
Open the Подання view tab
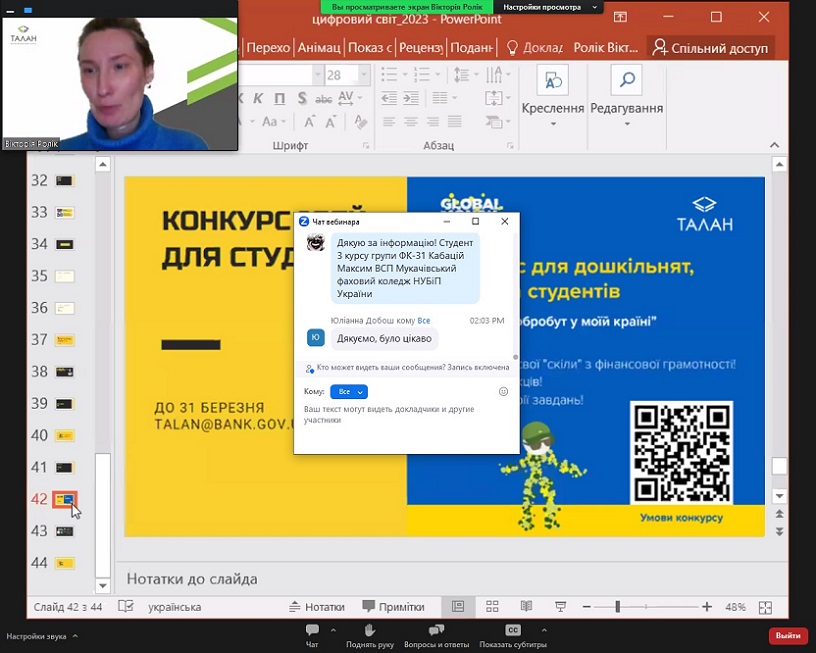click(x=471, y=48)
